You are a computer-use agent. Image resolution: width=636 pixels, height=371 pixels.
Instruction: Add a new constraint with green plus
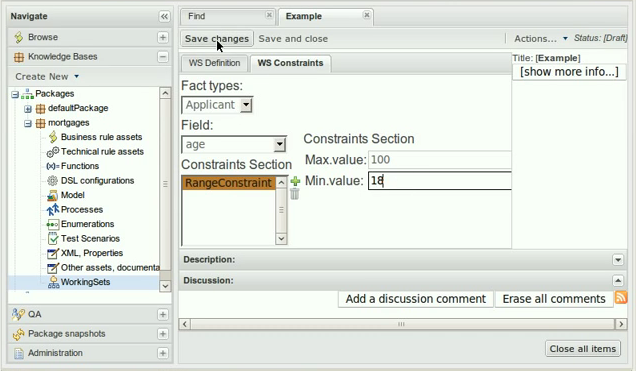tap(295, 181)
